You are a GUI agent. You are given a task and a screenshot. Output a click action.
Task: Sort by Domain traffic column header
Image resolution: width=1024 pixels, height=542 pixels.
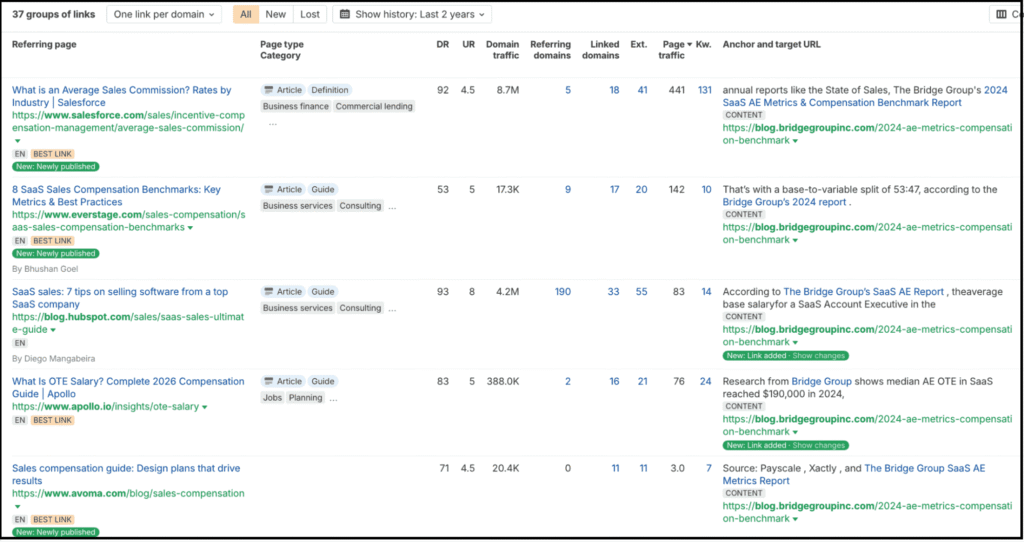[x=502, y=50]
